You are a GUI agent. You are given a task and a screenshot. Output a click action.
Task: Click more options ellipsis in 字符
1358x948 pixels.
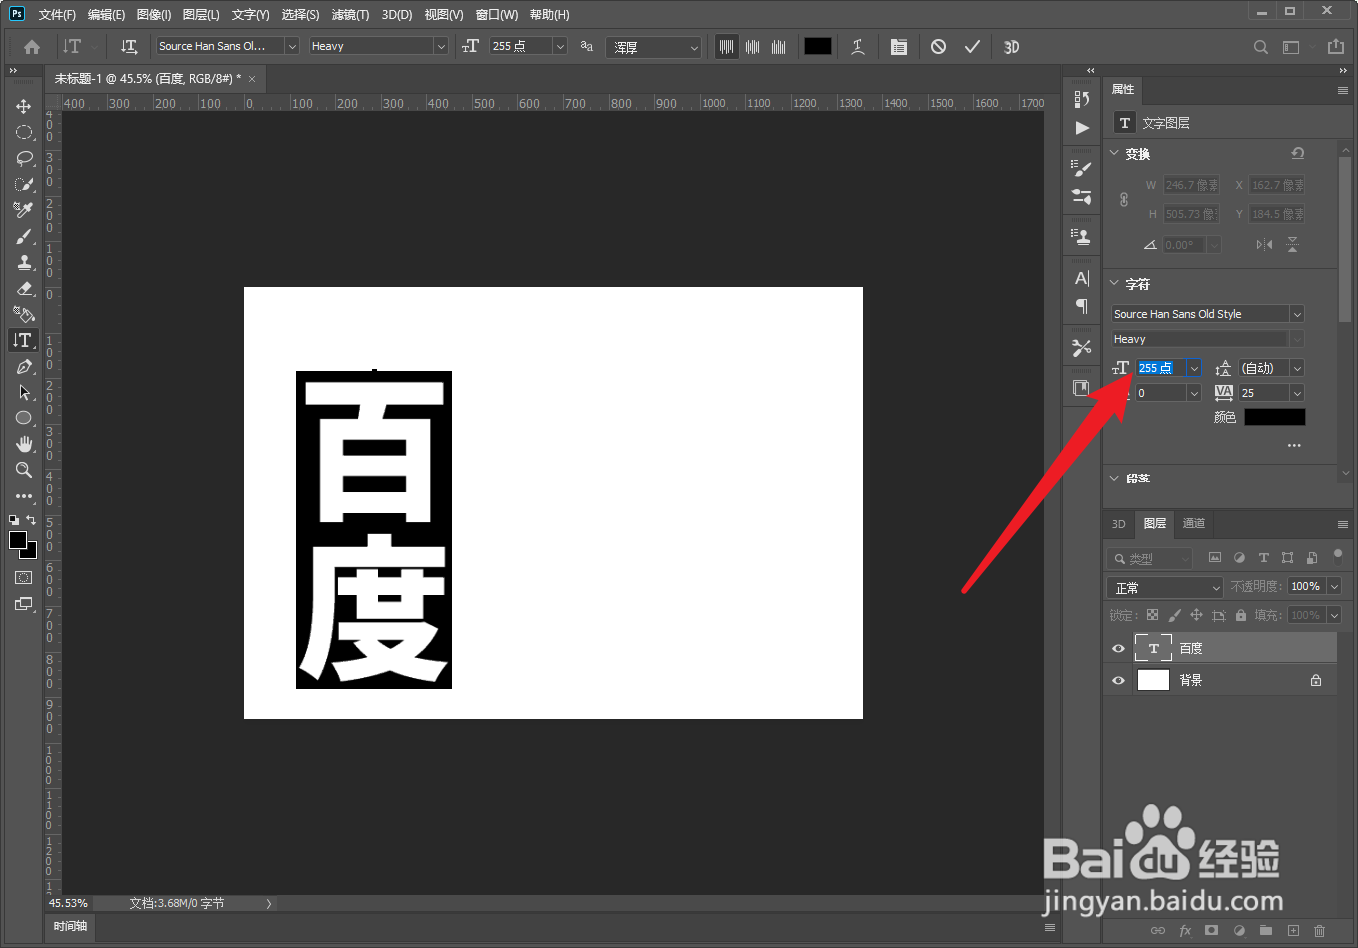click(1294, 445)
